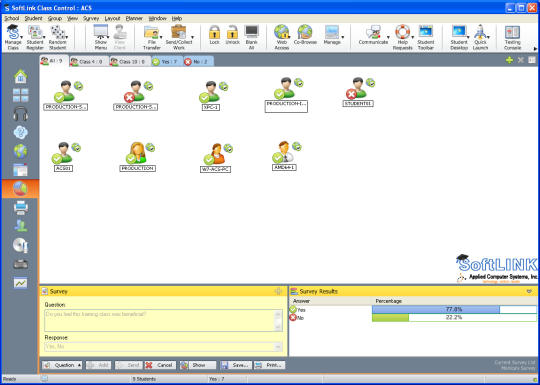Image resolution: width=540 pixels, height=385 pixels.
Task: Open Send/Collect Work tool
Action: [179, 37]
